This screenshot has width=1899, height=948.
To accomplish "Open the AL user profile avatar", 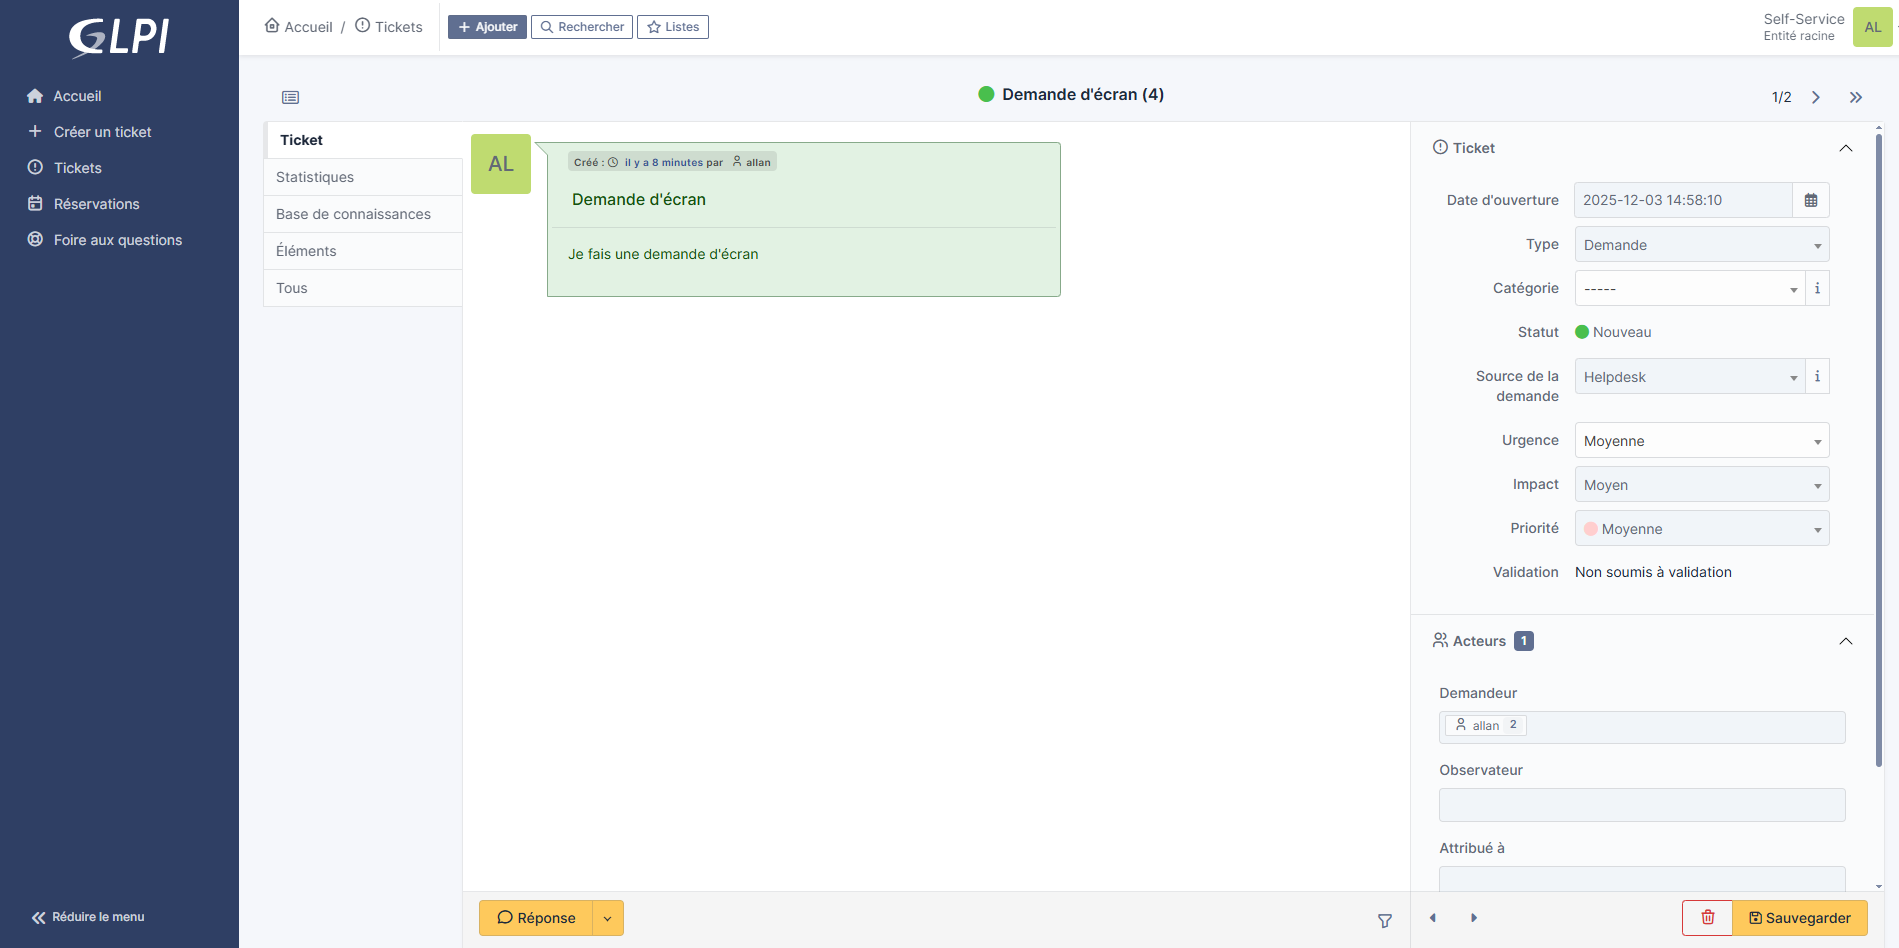I will click(1872, 27).
